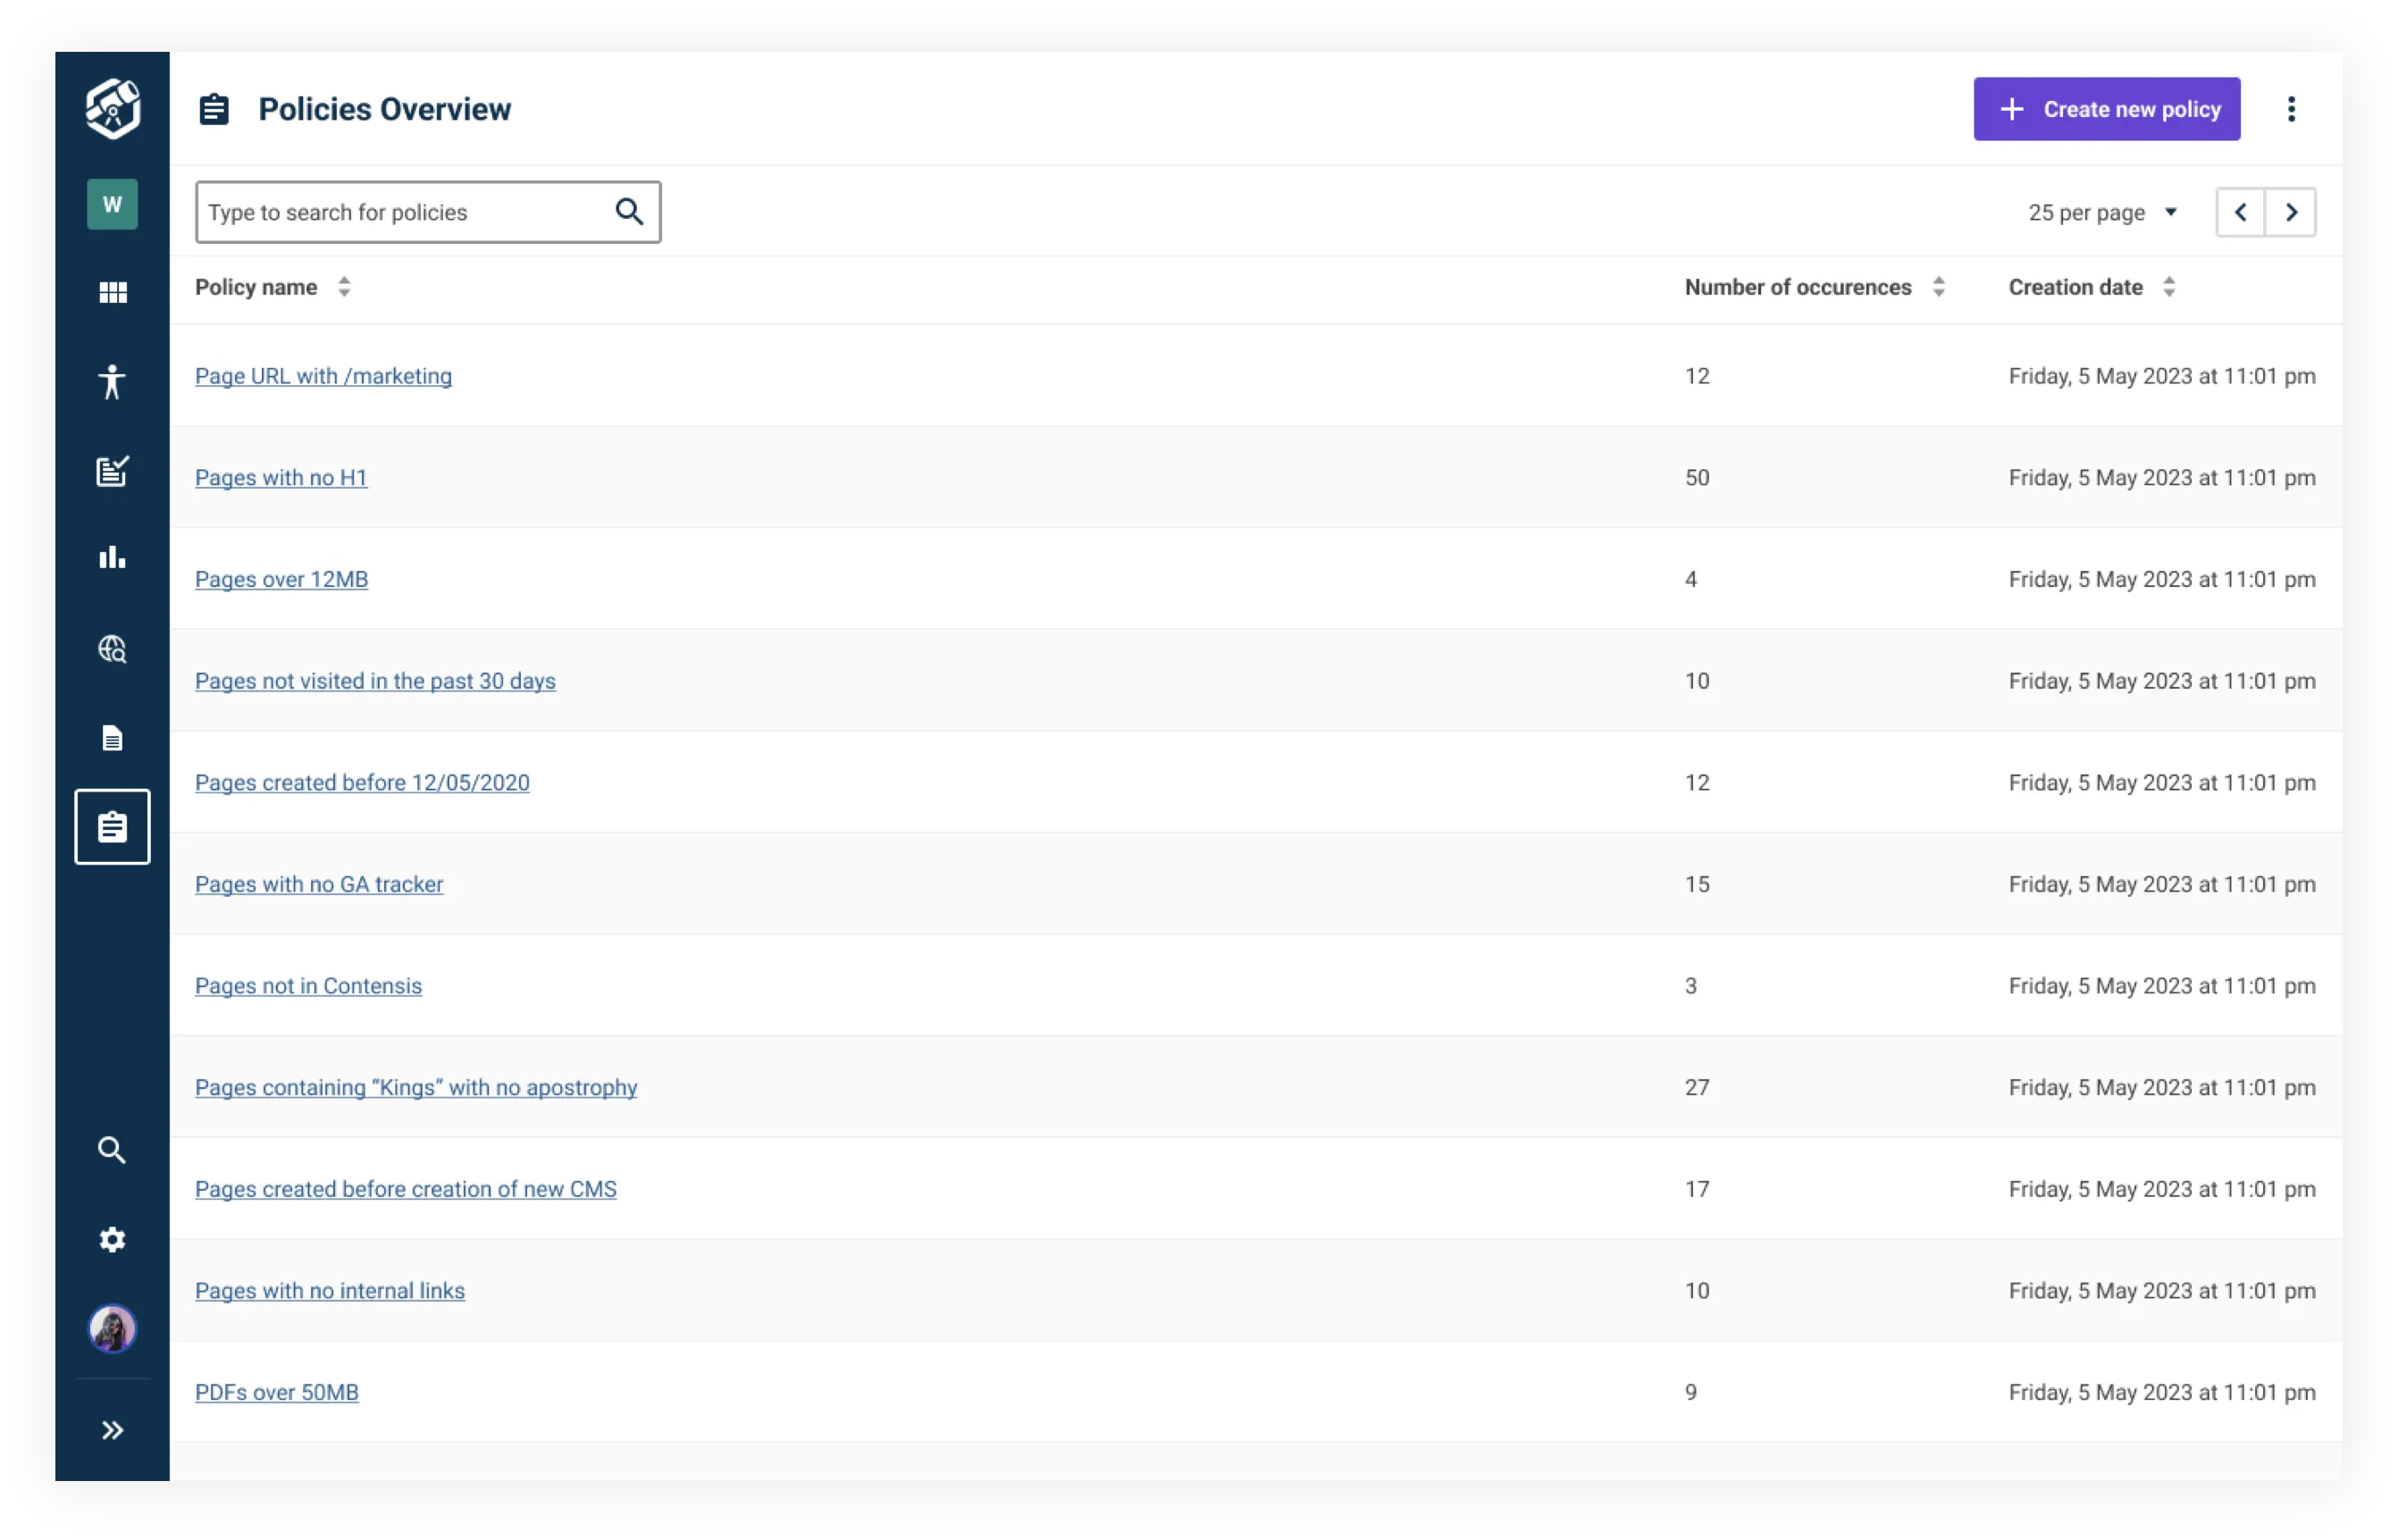Open sidebar search

click(x=112, y=1150)
